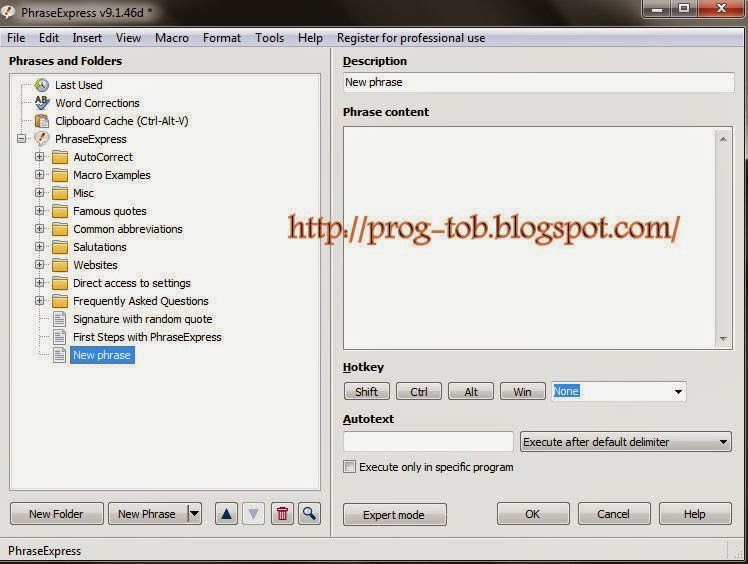Toggle the Ctrl hotkey modifier
The height and width of the screenshot is (564, 748).
click(419, 392)
